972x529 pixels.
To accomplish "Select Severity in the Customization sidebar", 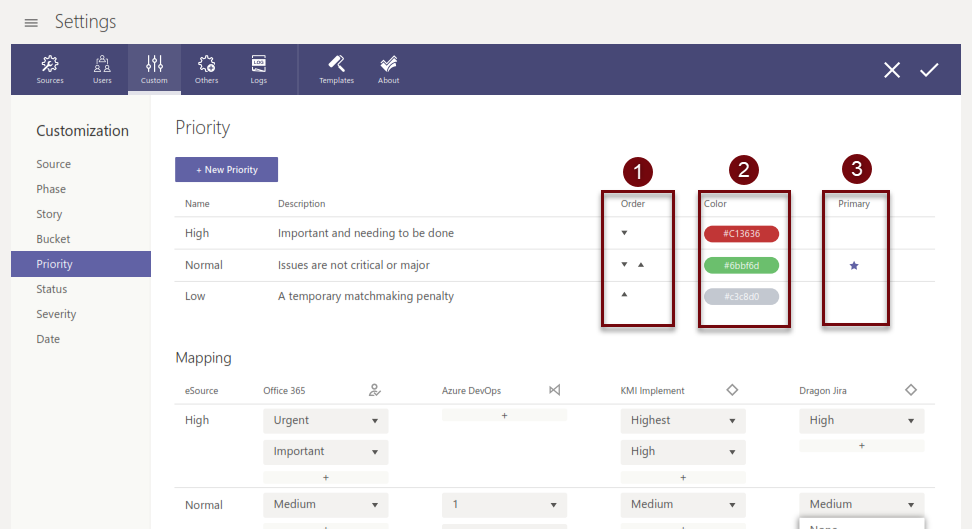I will (57, 314).
